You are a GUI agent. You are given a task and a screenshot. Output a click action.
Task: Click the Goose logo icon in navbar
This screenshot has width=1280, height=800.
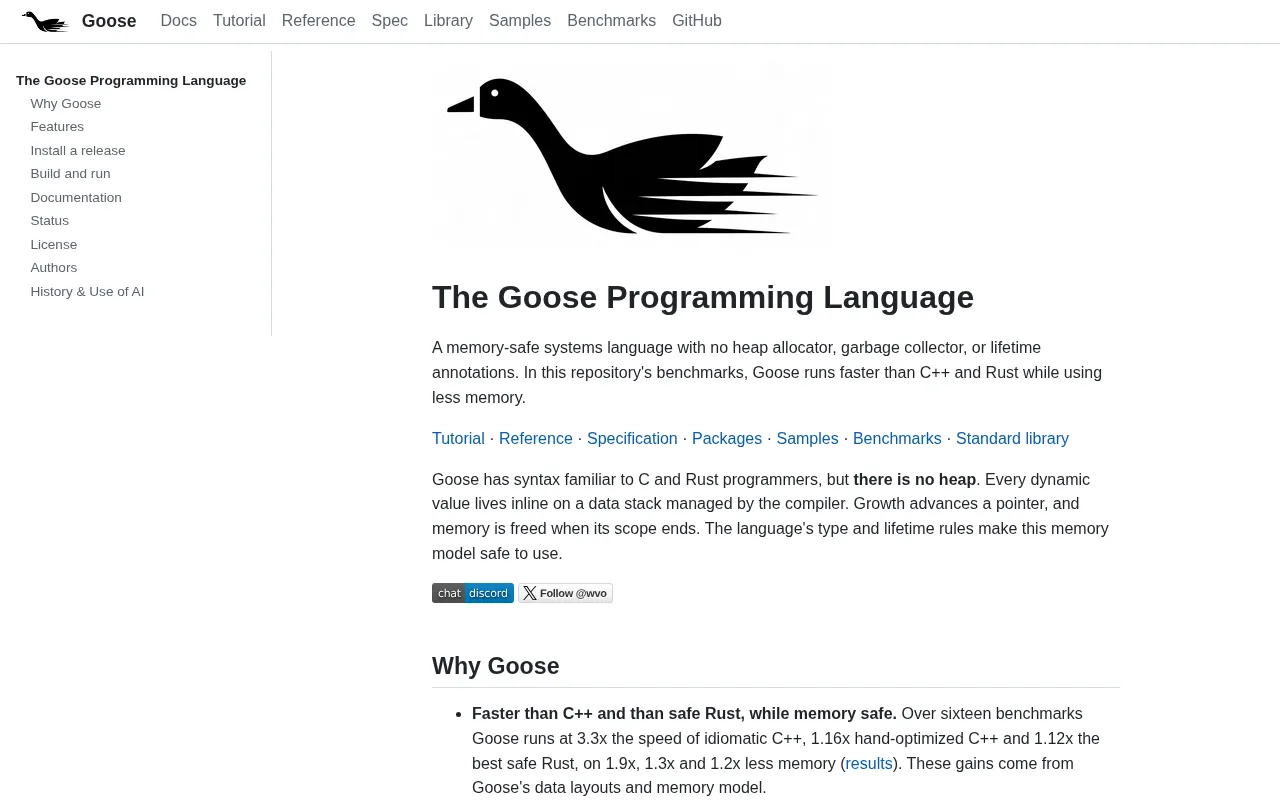pyautogui.click(x=46, y=21)
